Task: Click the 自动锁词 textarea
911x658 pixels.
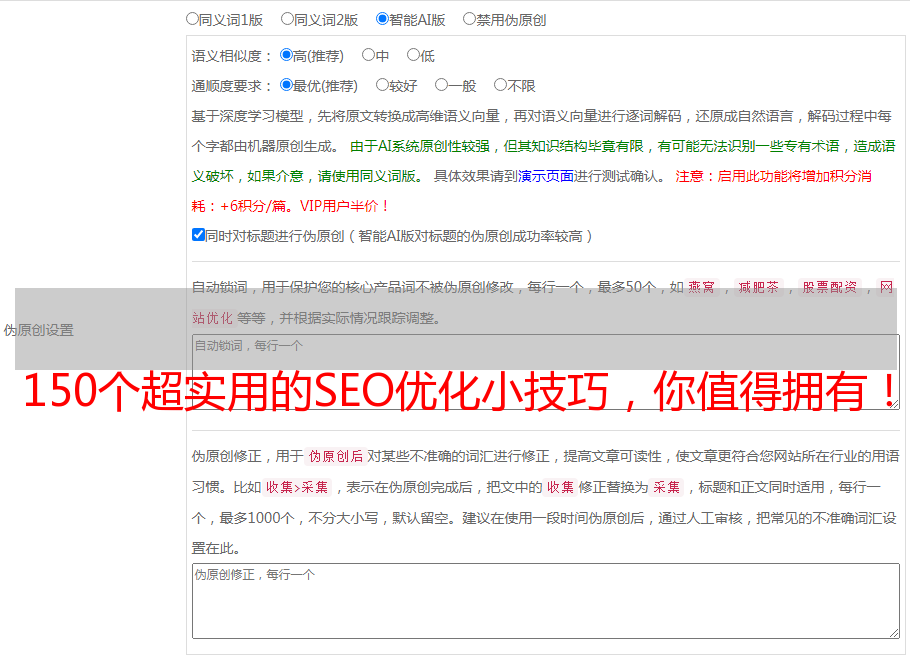Action: coord(546,372)
